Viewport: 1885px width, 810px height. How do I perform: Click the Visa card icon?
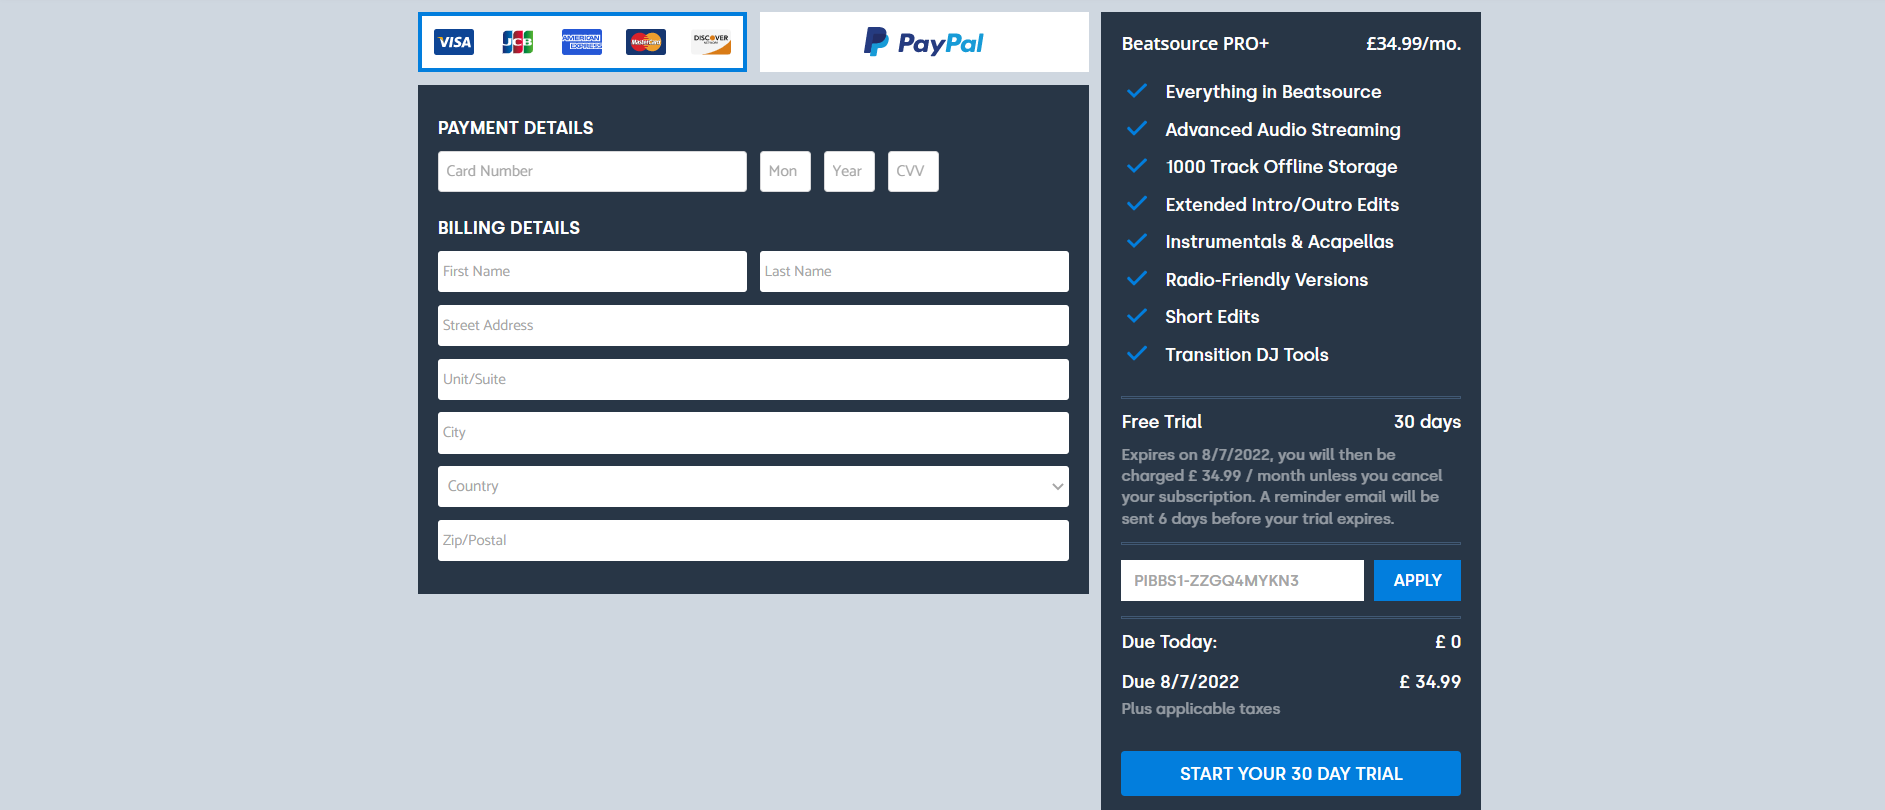[x=454, y=42]
